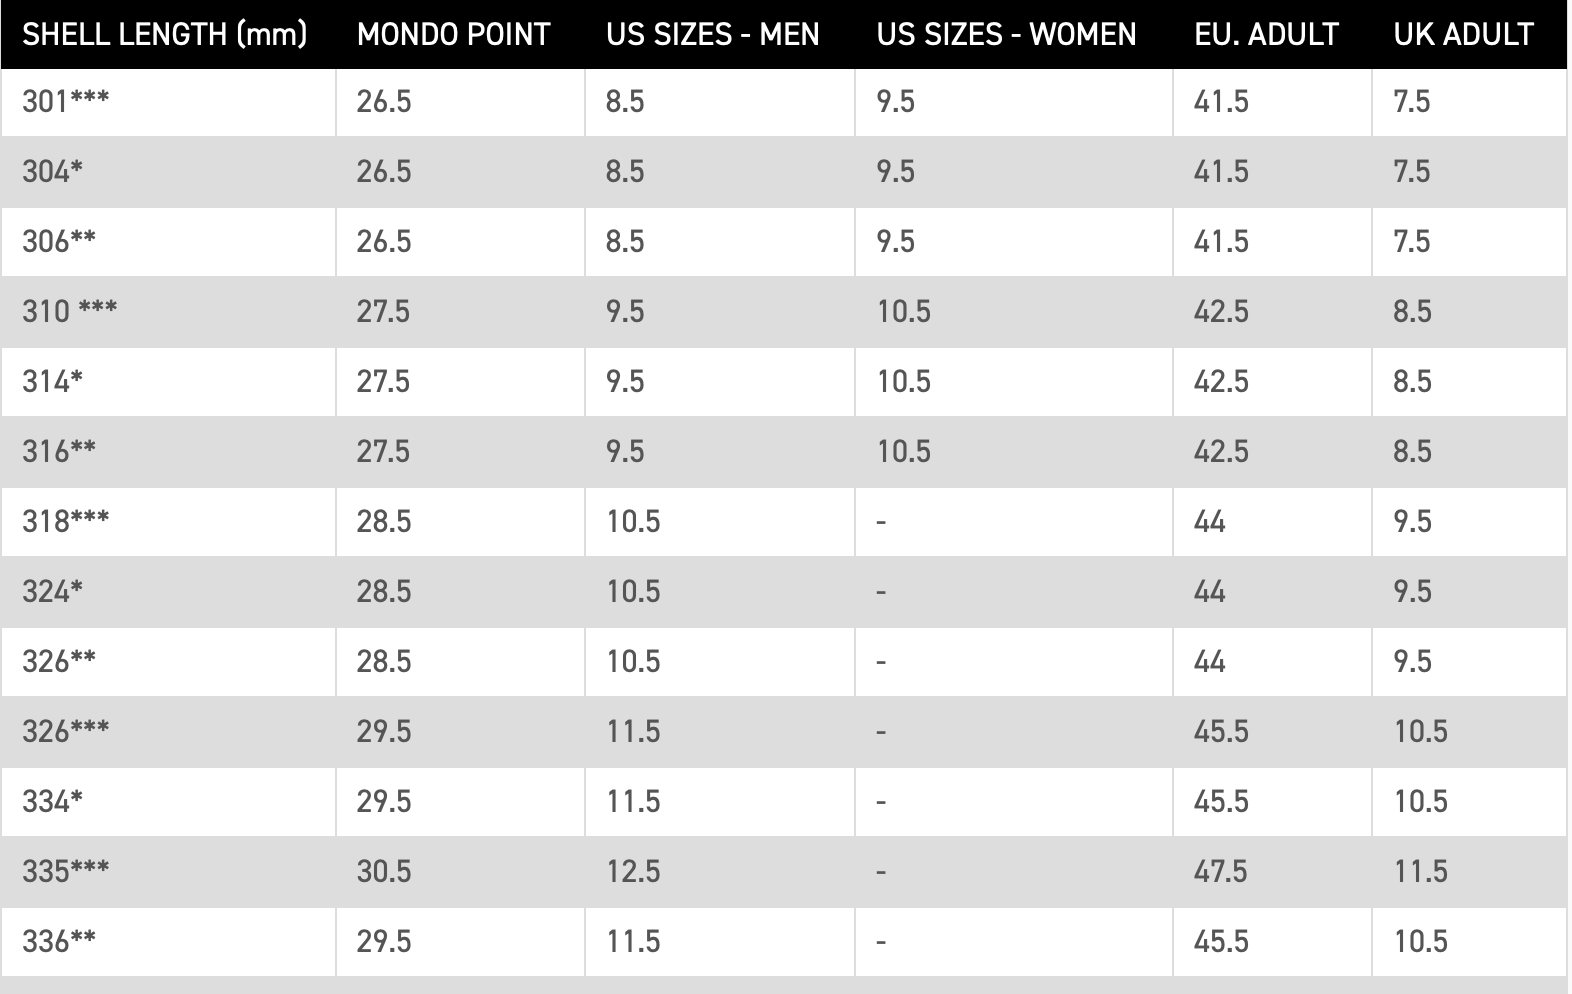Select the 306** shell length cell
This screenshot has width=1572, height=994.
click(x=168, y=242)
